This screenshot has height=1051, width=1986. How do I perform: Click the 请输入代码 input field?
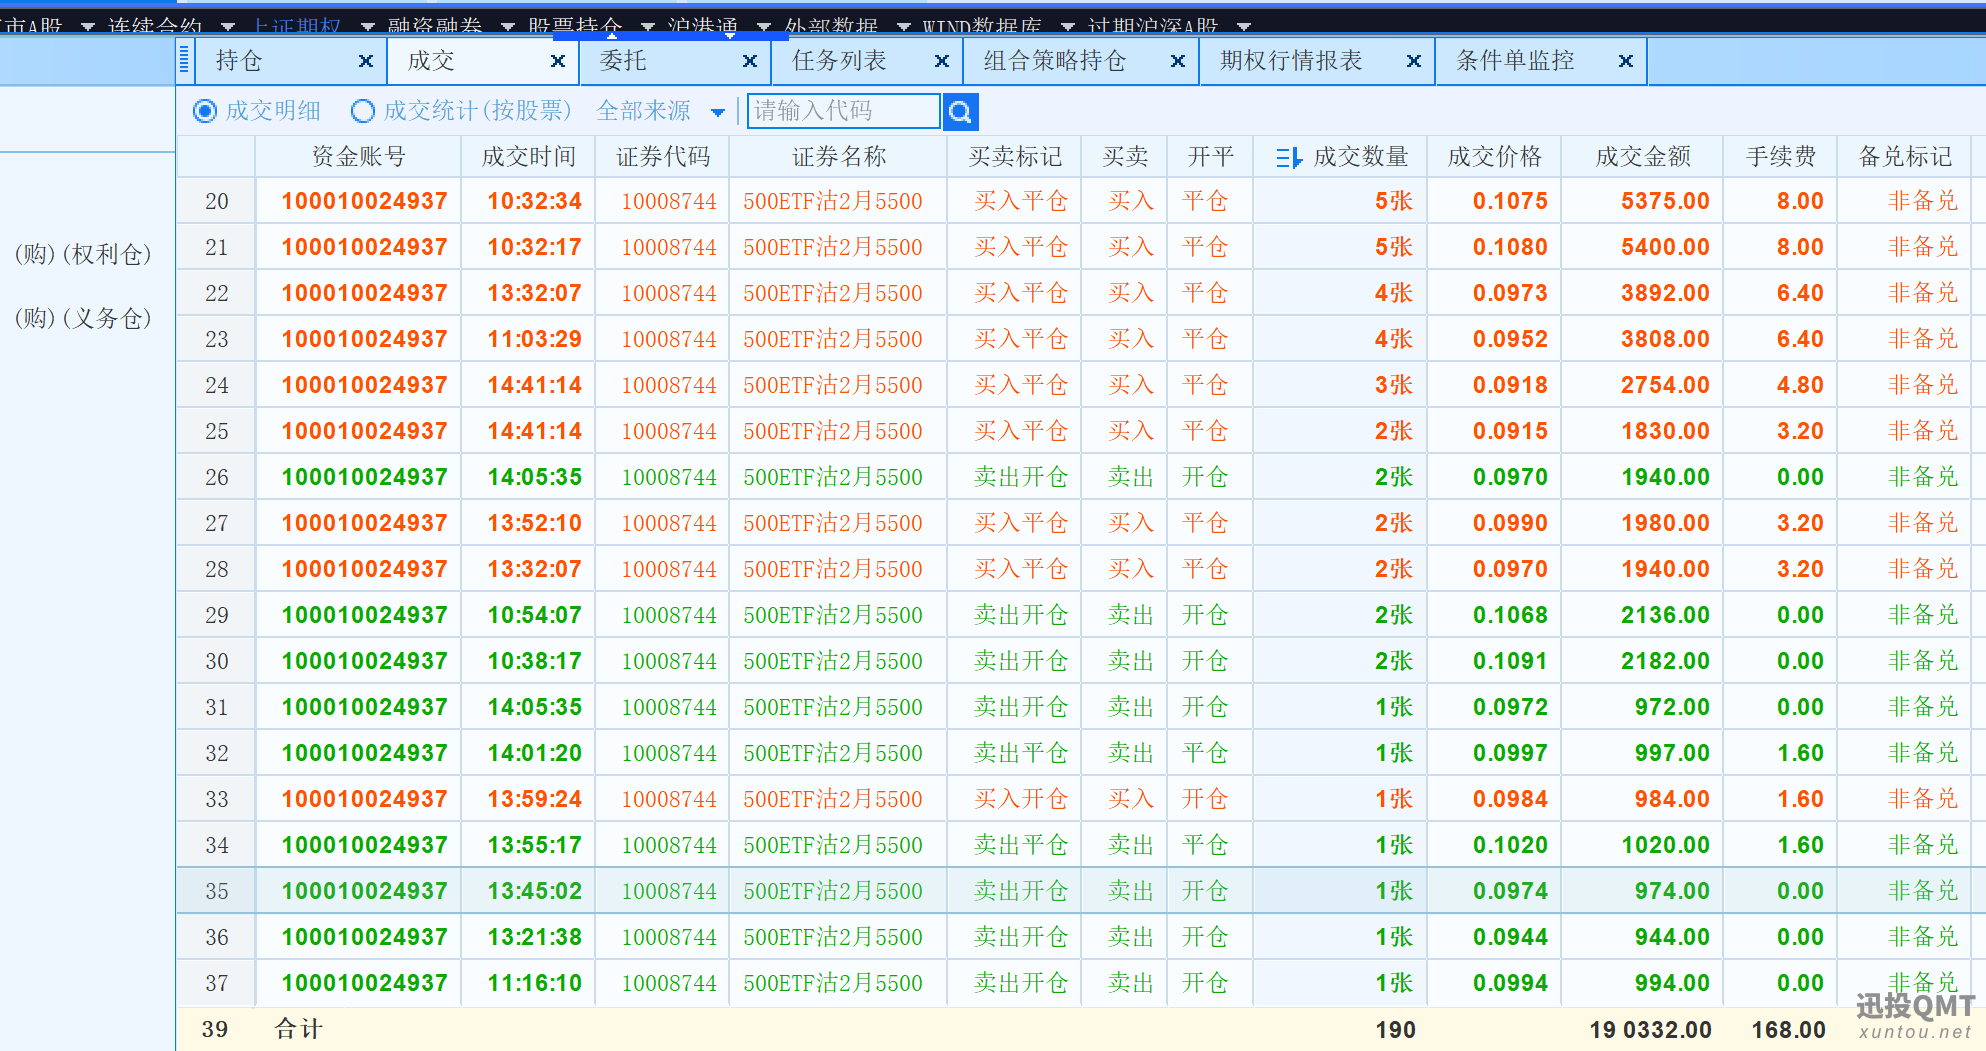pos(843,111)
